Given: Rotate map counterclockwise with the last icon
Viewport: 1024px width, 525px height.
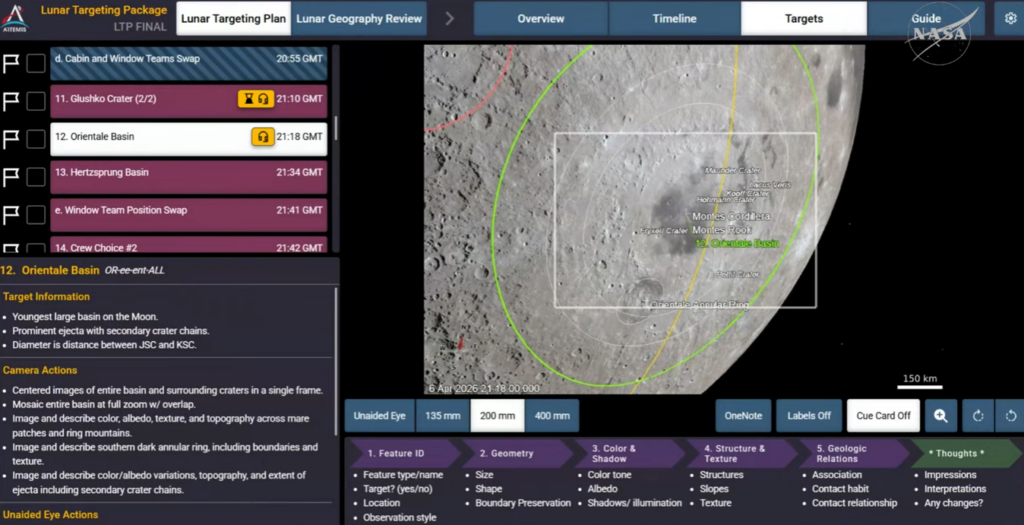Looking at the screenshot, I should tap(1010, 416).
